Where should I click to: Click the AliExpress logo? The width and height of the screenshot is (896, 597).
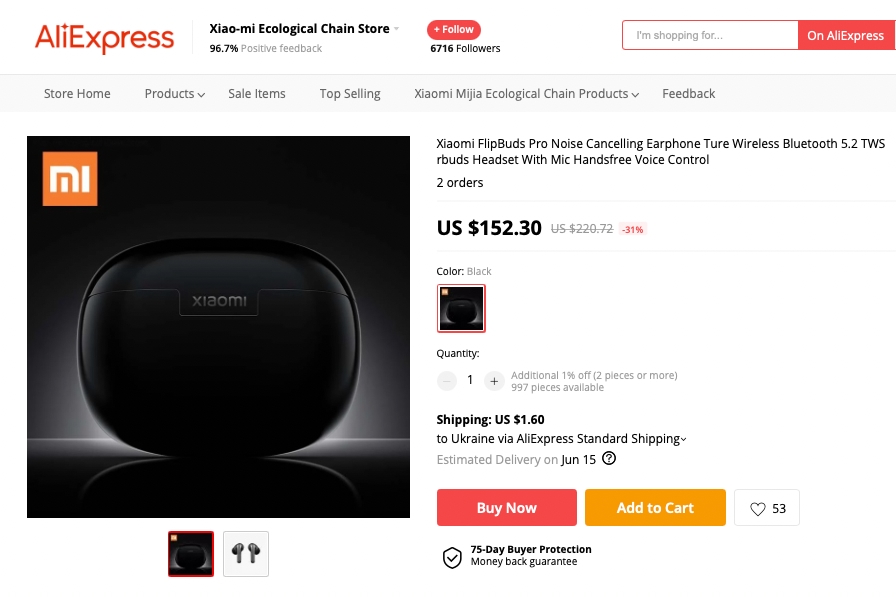coord(104,38)
